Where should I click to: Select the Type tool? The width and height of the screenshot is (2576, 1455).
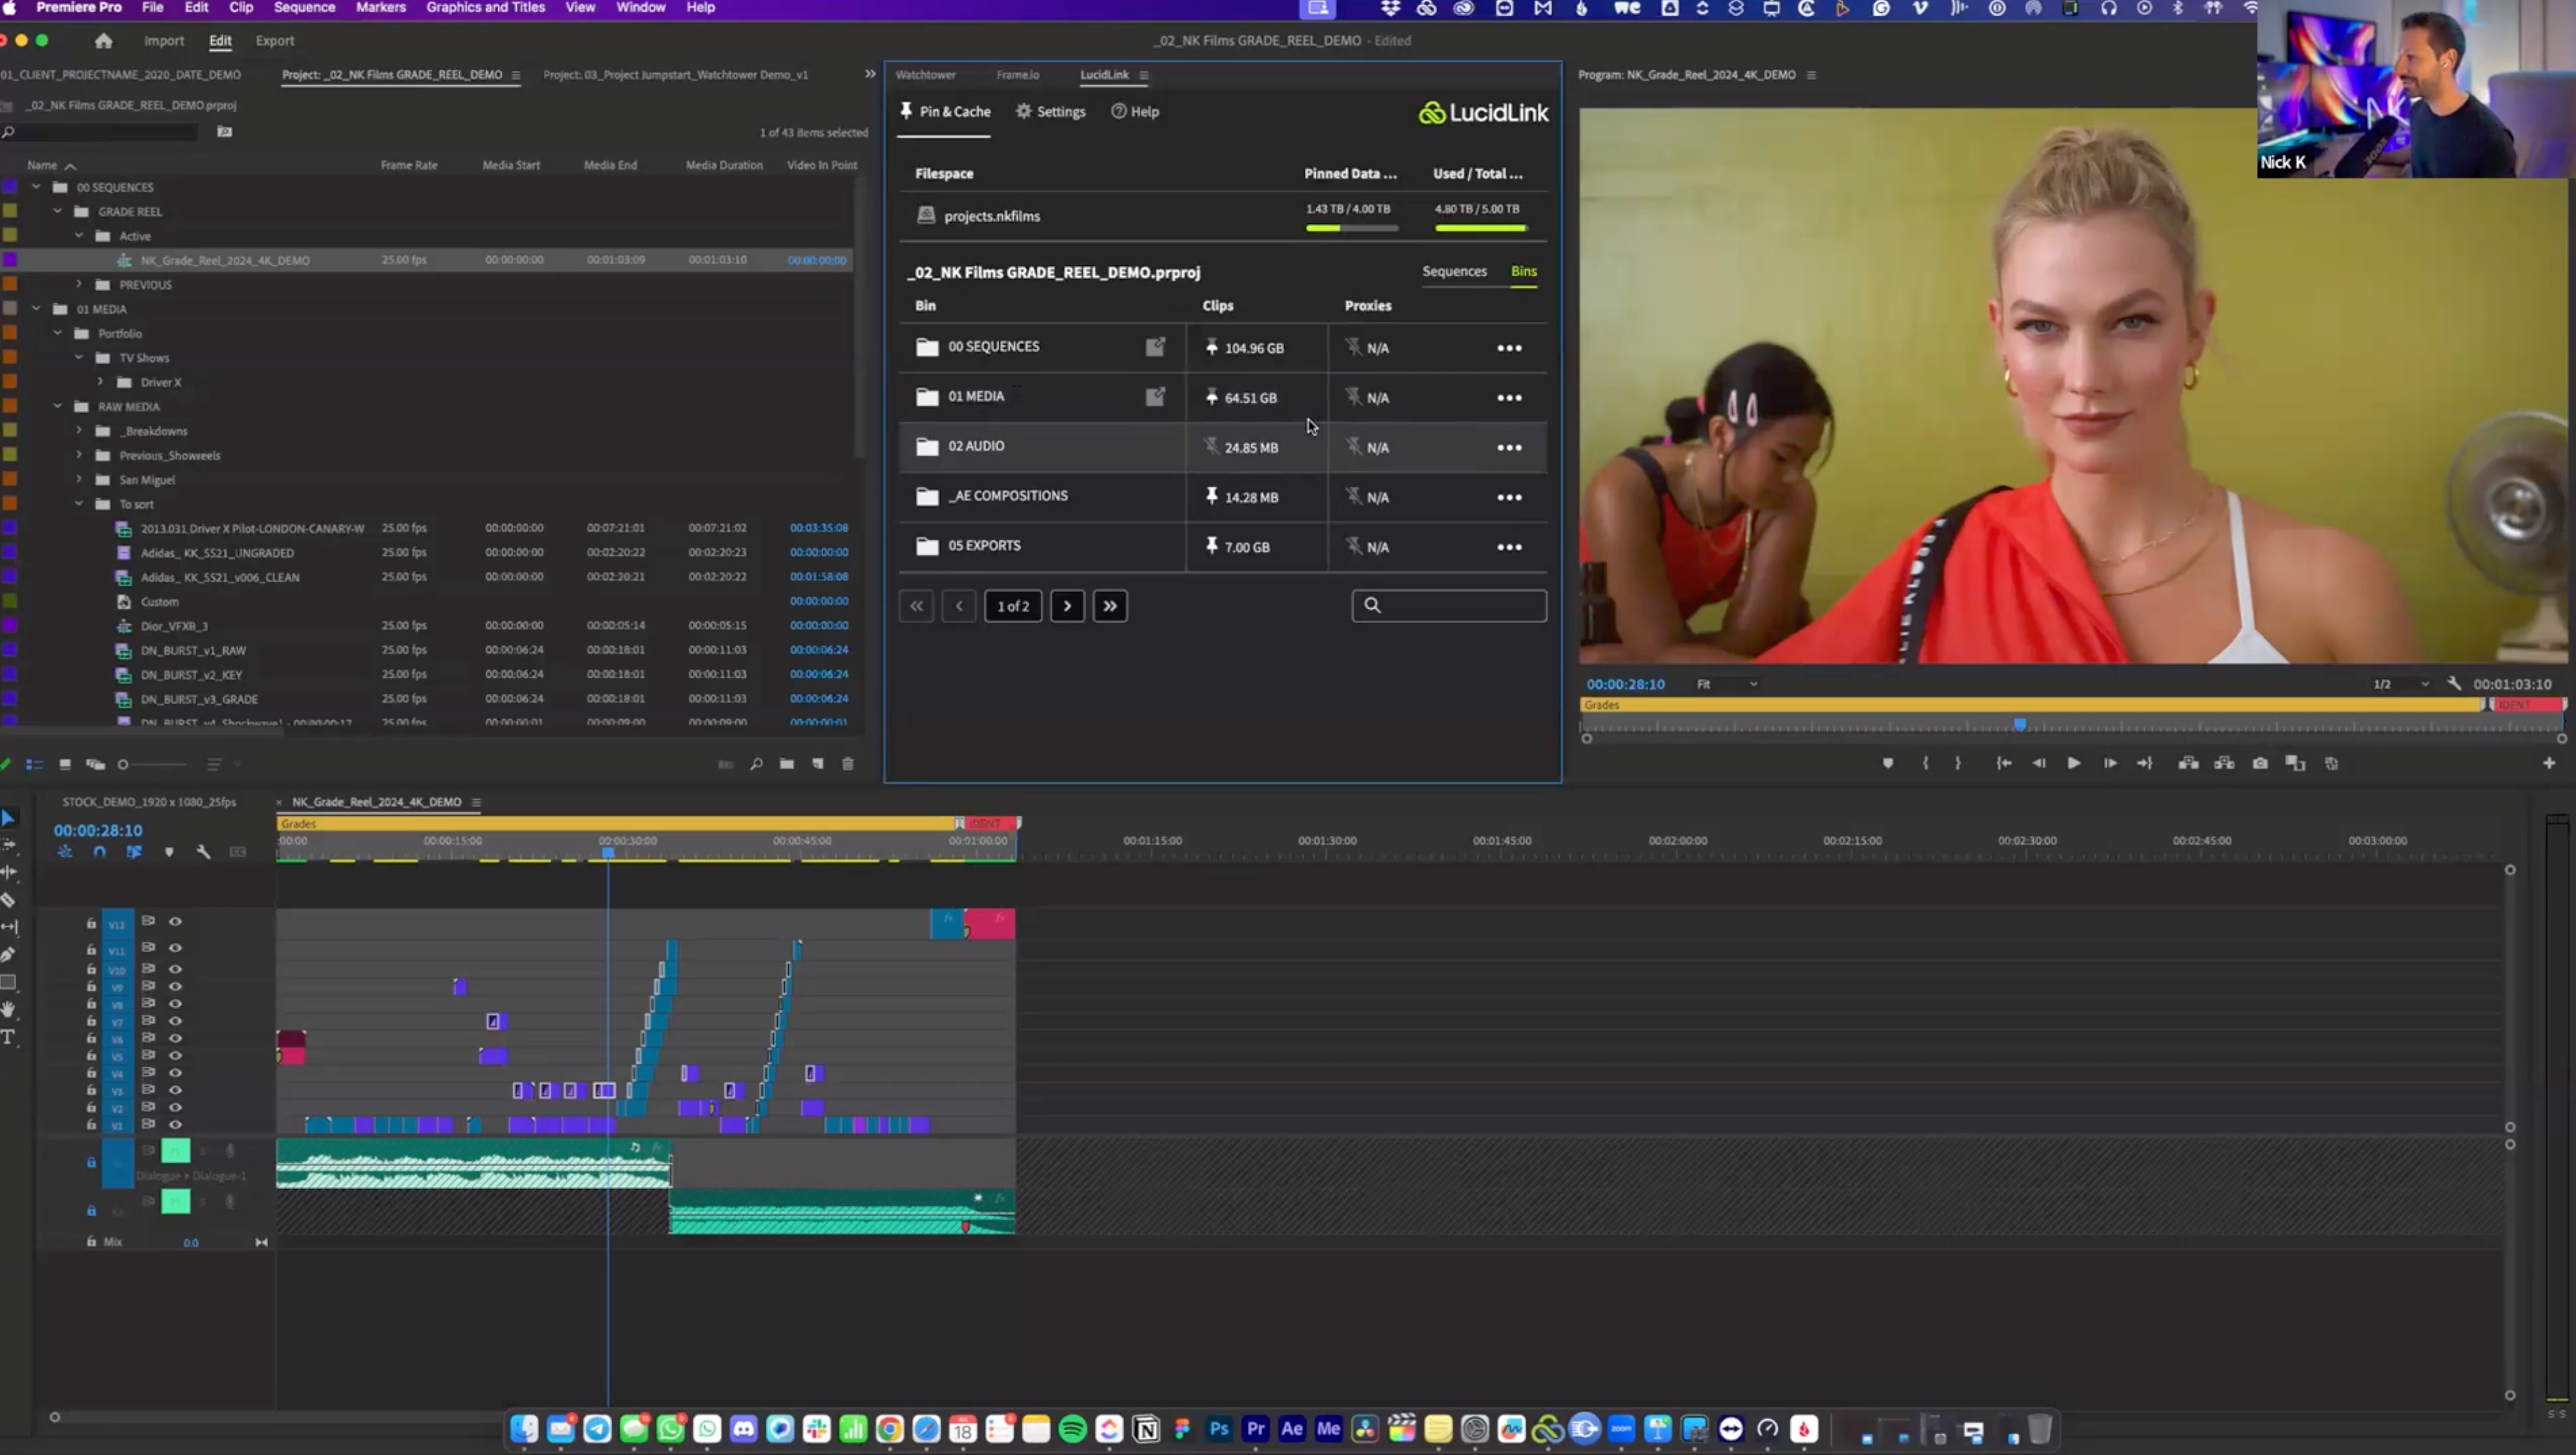tap(8, 1037)
